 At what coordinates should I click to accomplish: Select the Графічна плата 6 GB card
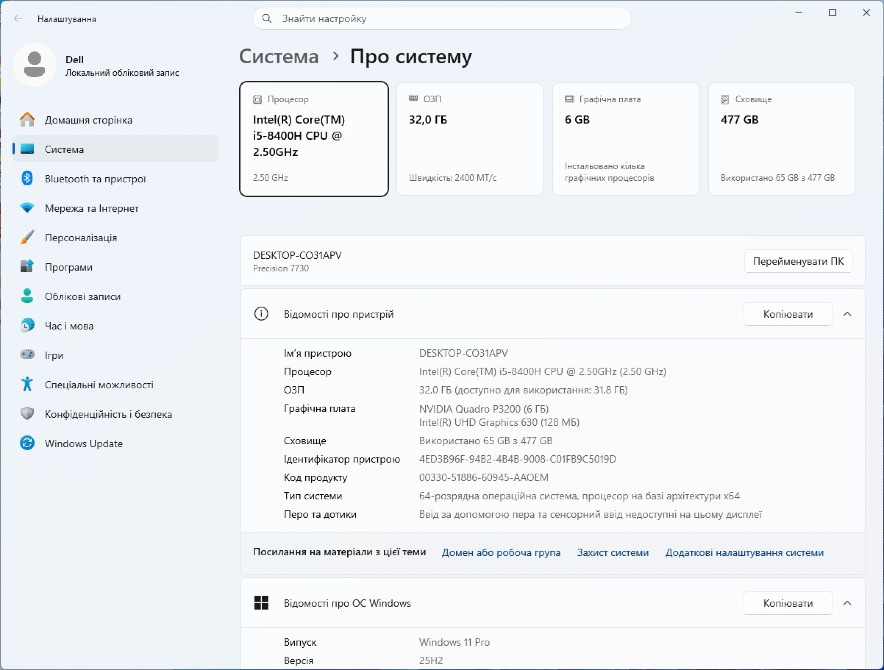626,139
